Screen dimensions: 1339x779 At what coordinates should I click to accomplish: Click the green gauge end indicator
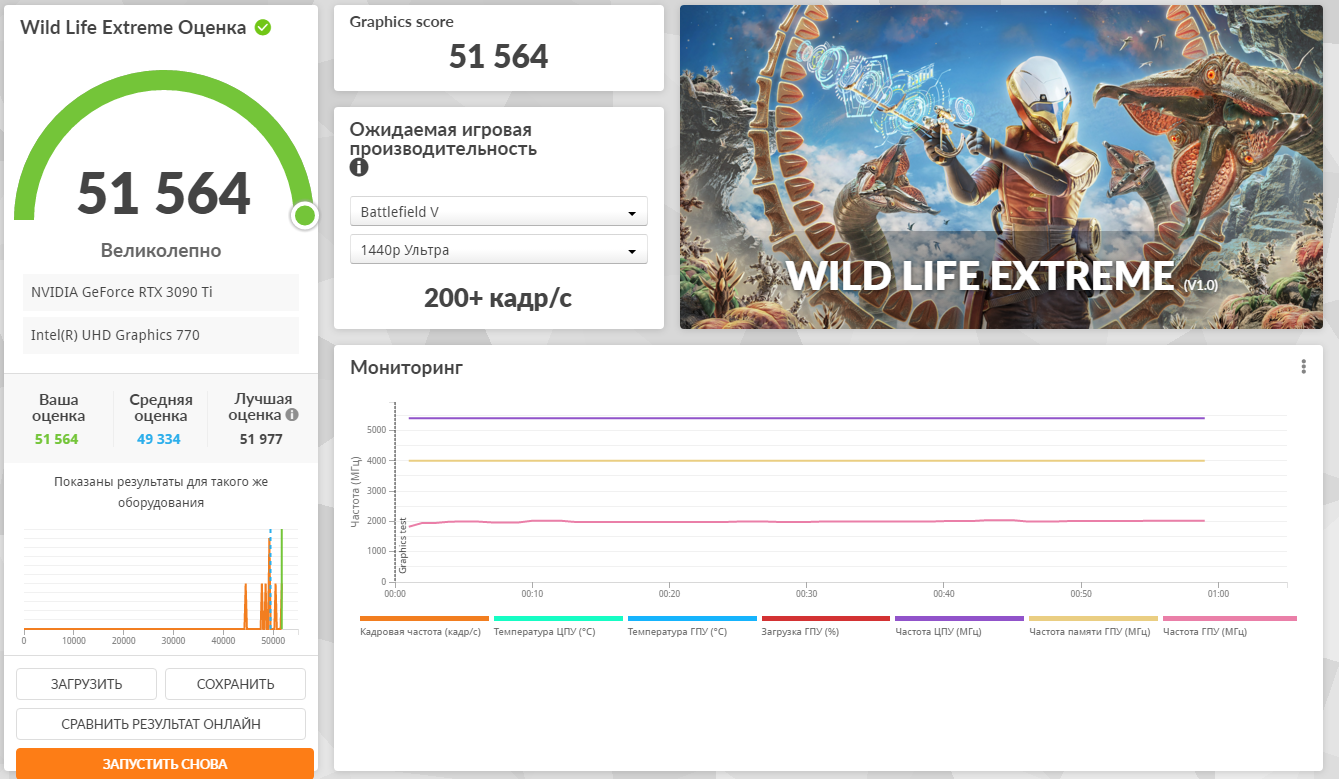click(x=305, y=215)
